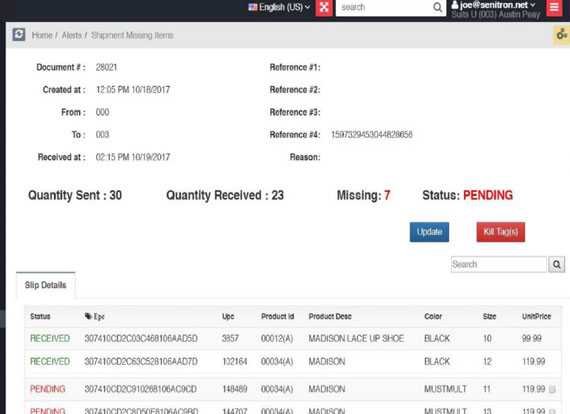
Task: Switch to the Slip Details tab
Action: pyautogui.click(x=45, y=285)
